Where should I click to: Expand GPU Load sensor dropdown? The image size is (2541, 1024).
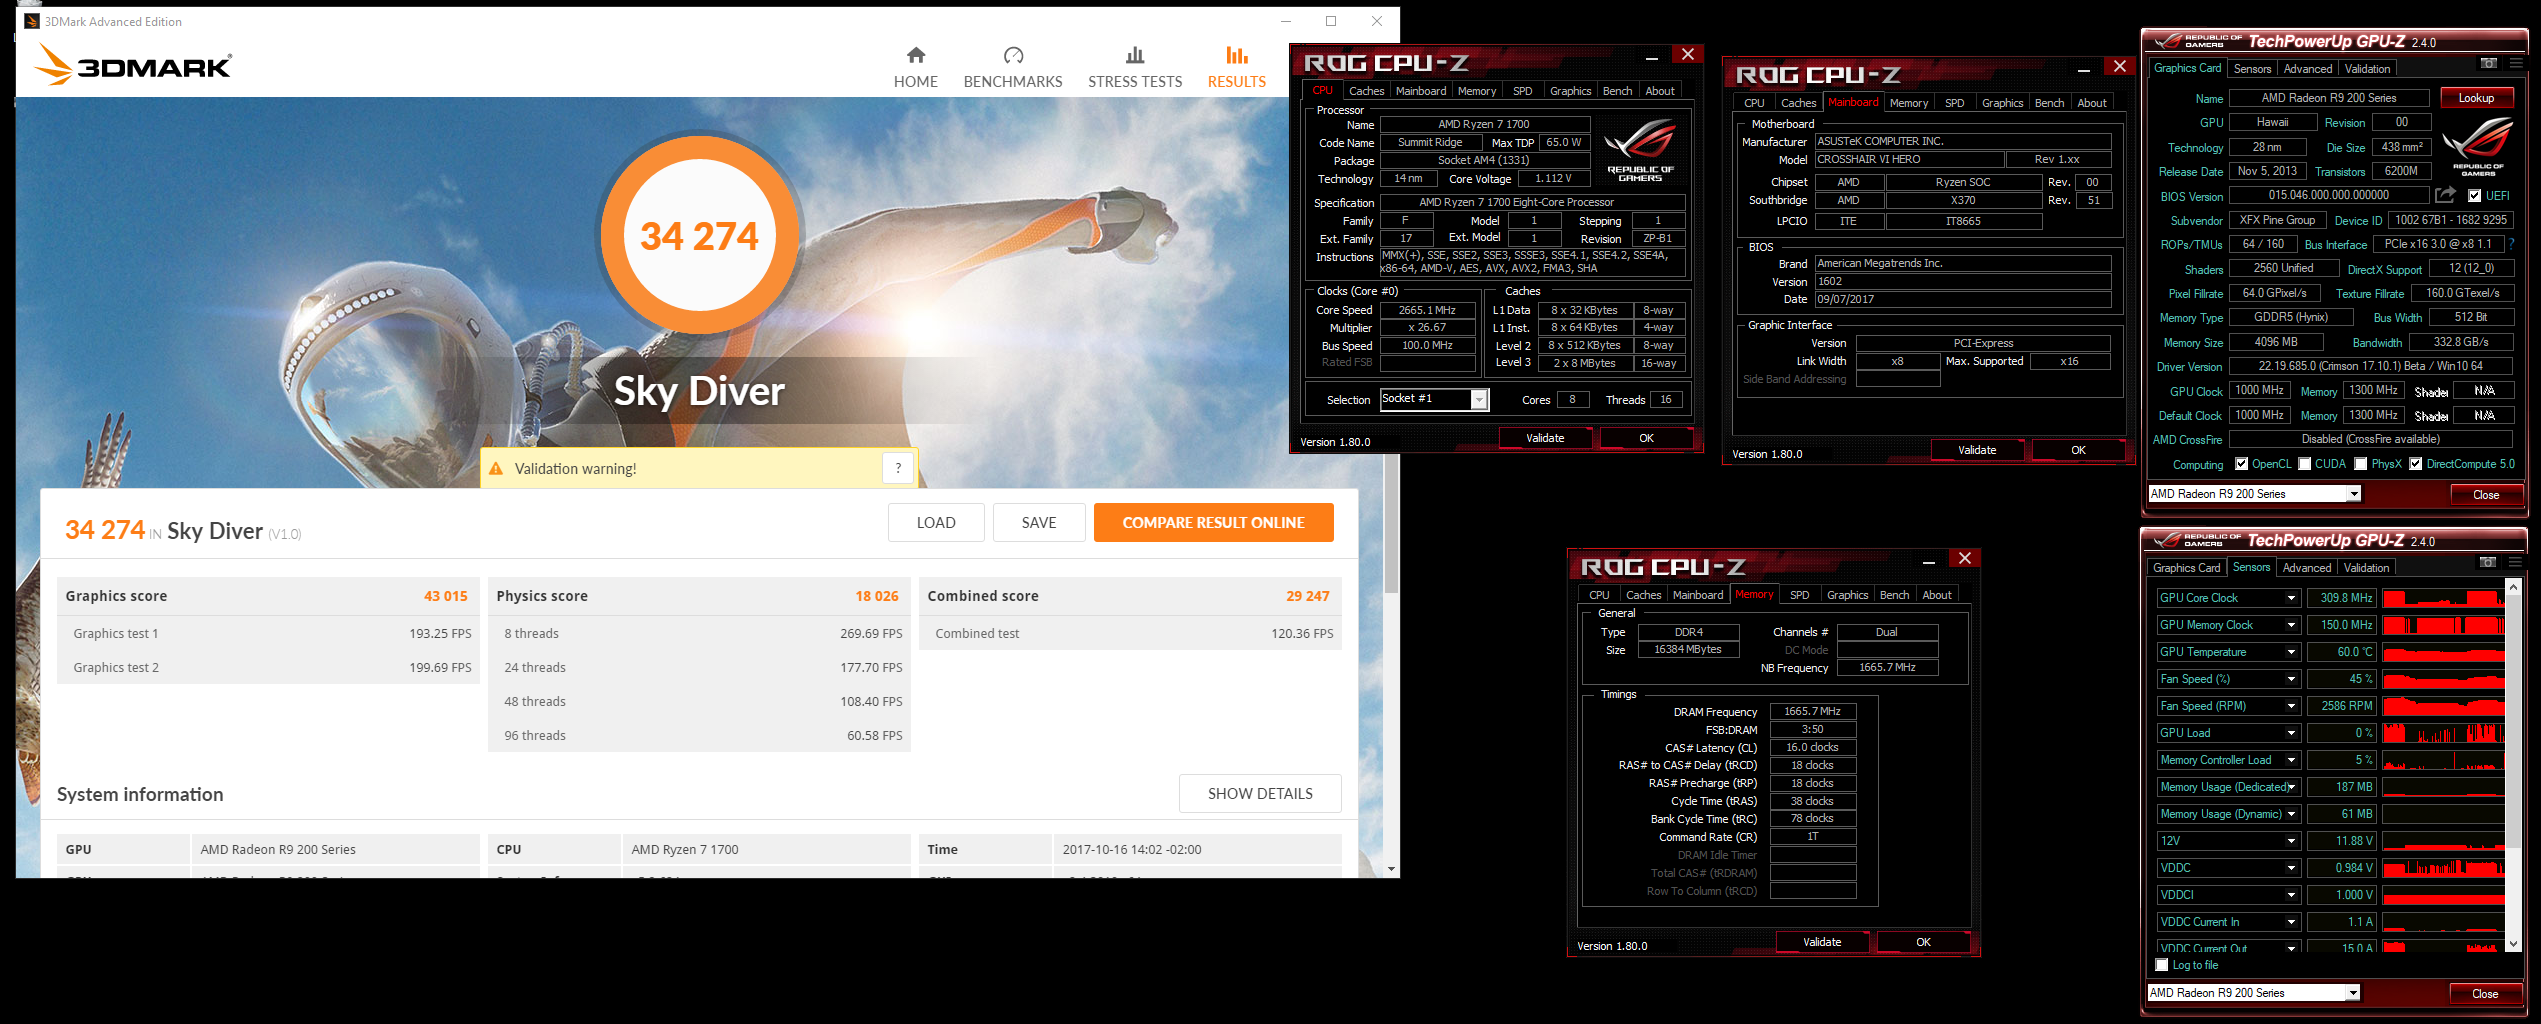(x=2291, y=733)
